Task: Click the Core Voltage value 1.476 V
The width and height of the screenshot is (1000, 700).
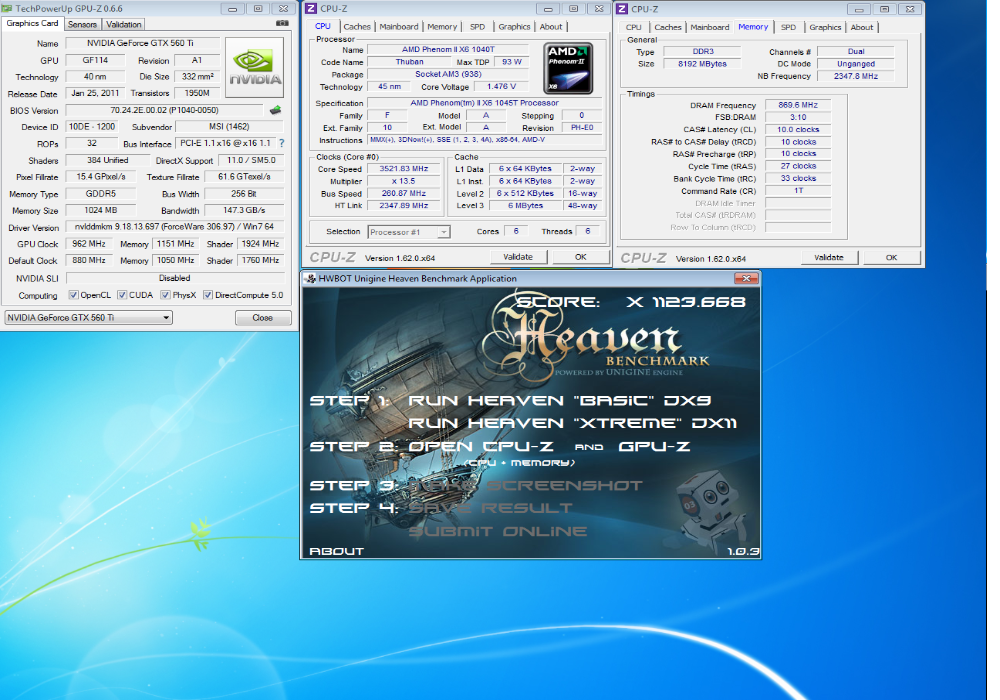Action: tap(501, 87)
